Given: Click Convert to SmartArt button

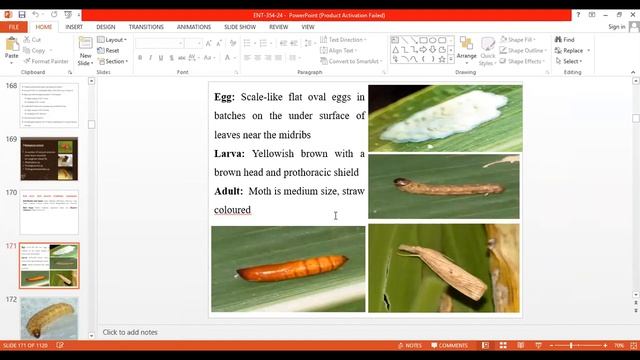Looking at the screenshot, I should pyautogui.click(x=351, y=61).
